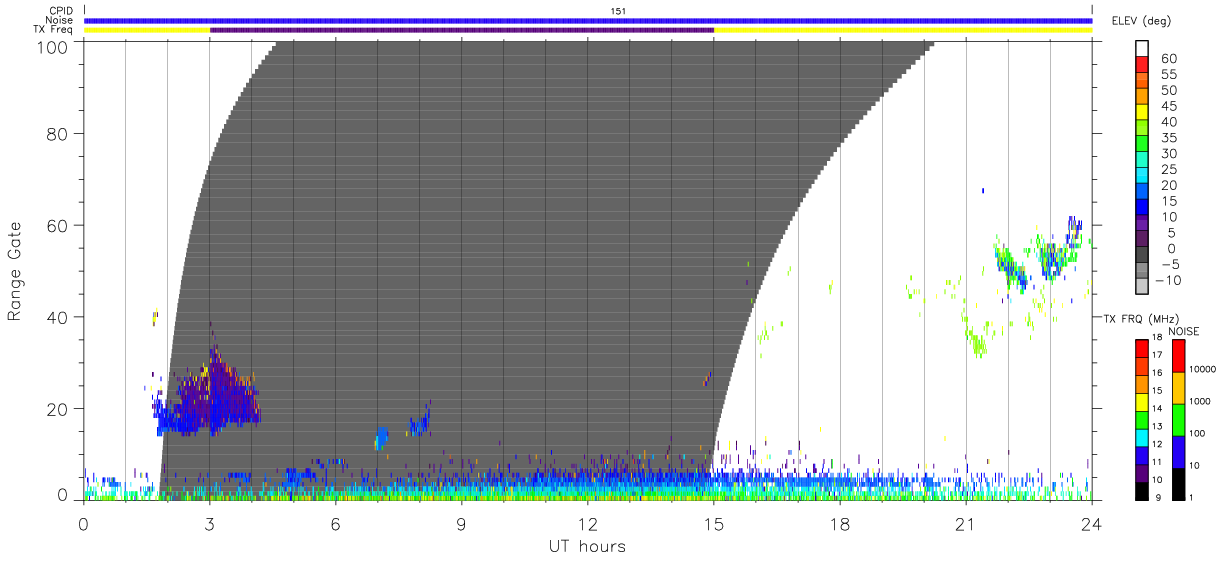Click the 35 label on ELEV colorbar
This screenshot has height=567, width=1228.
tap(1168, 138)
